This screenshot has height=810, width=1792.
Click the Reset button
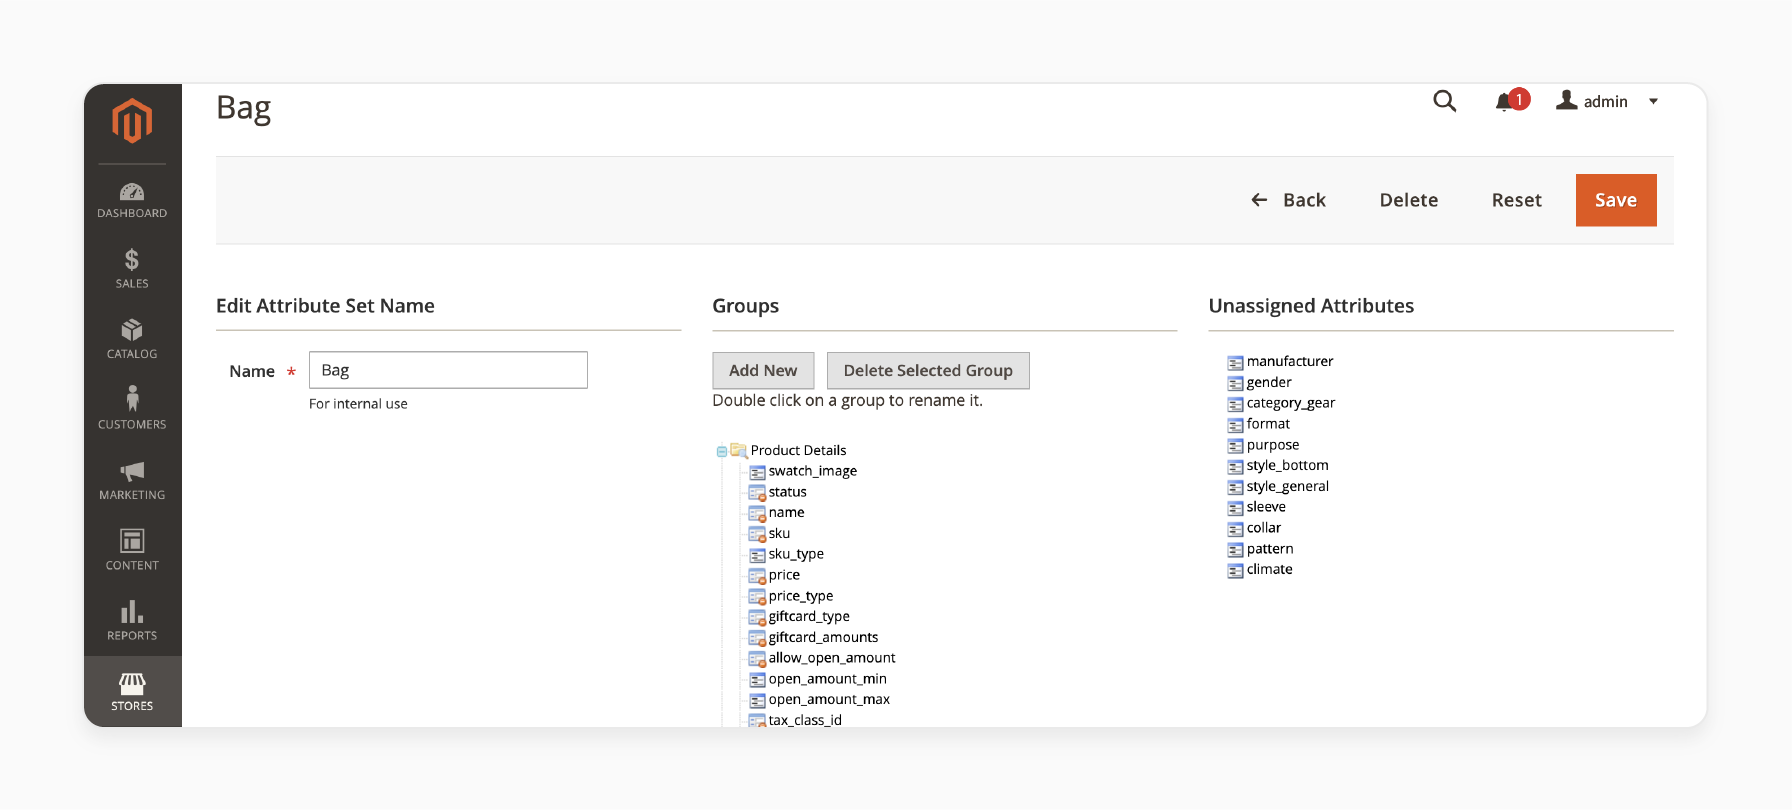tap(1516, 200)
